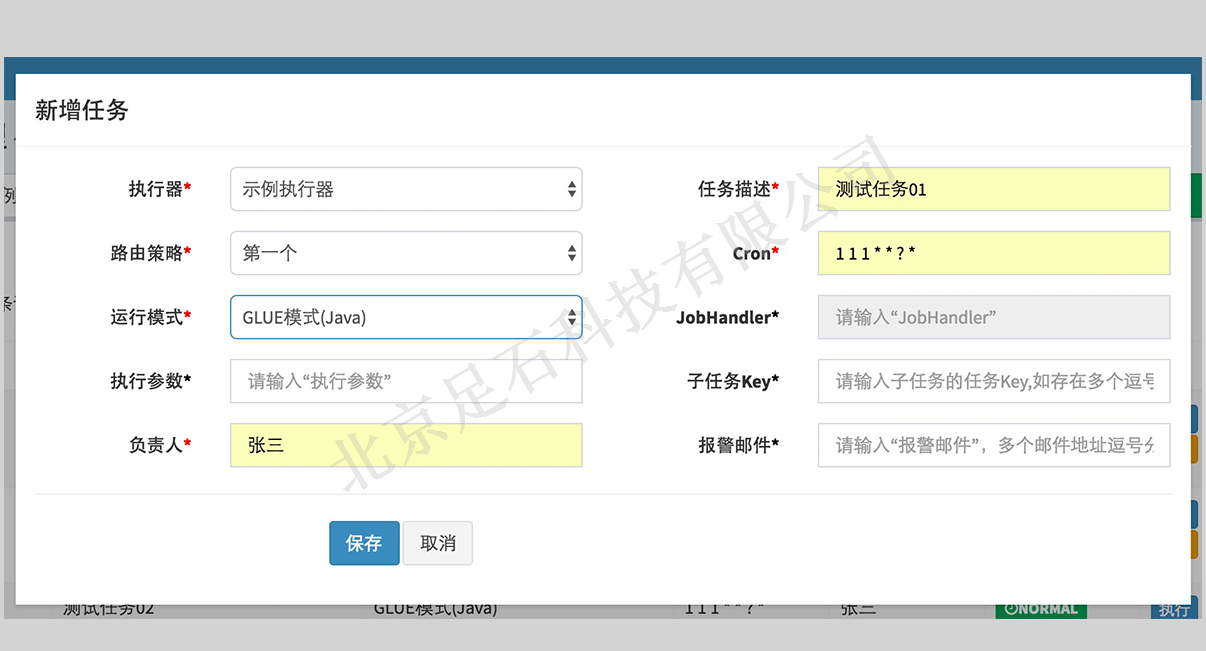
Task: Click the 负责人 field label
Action: [156, 445]
